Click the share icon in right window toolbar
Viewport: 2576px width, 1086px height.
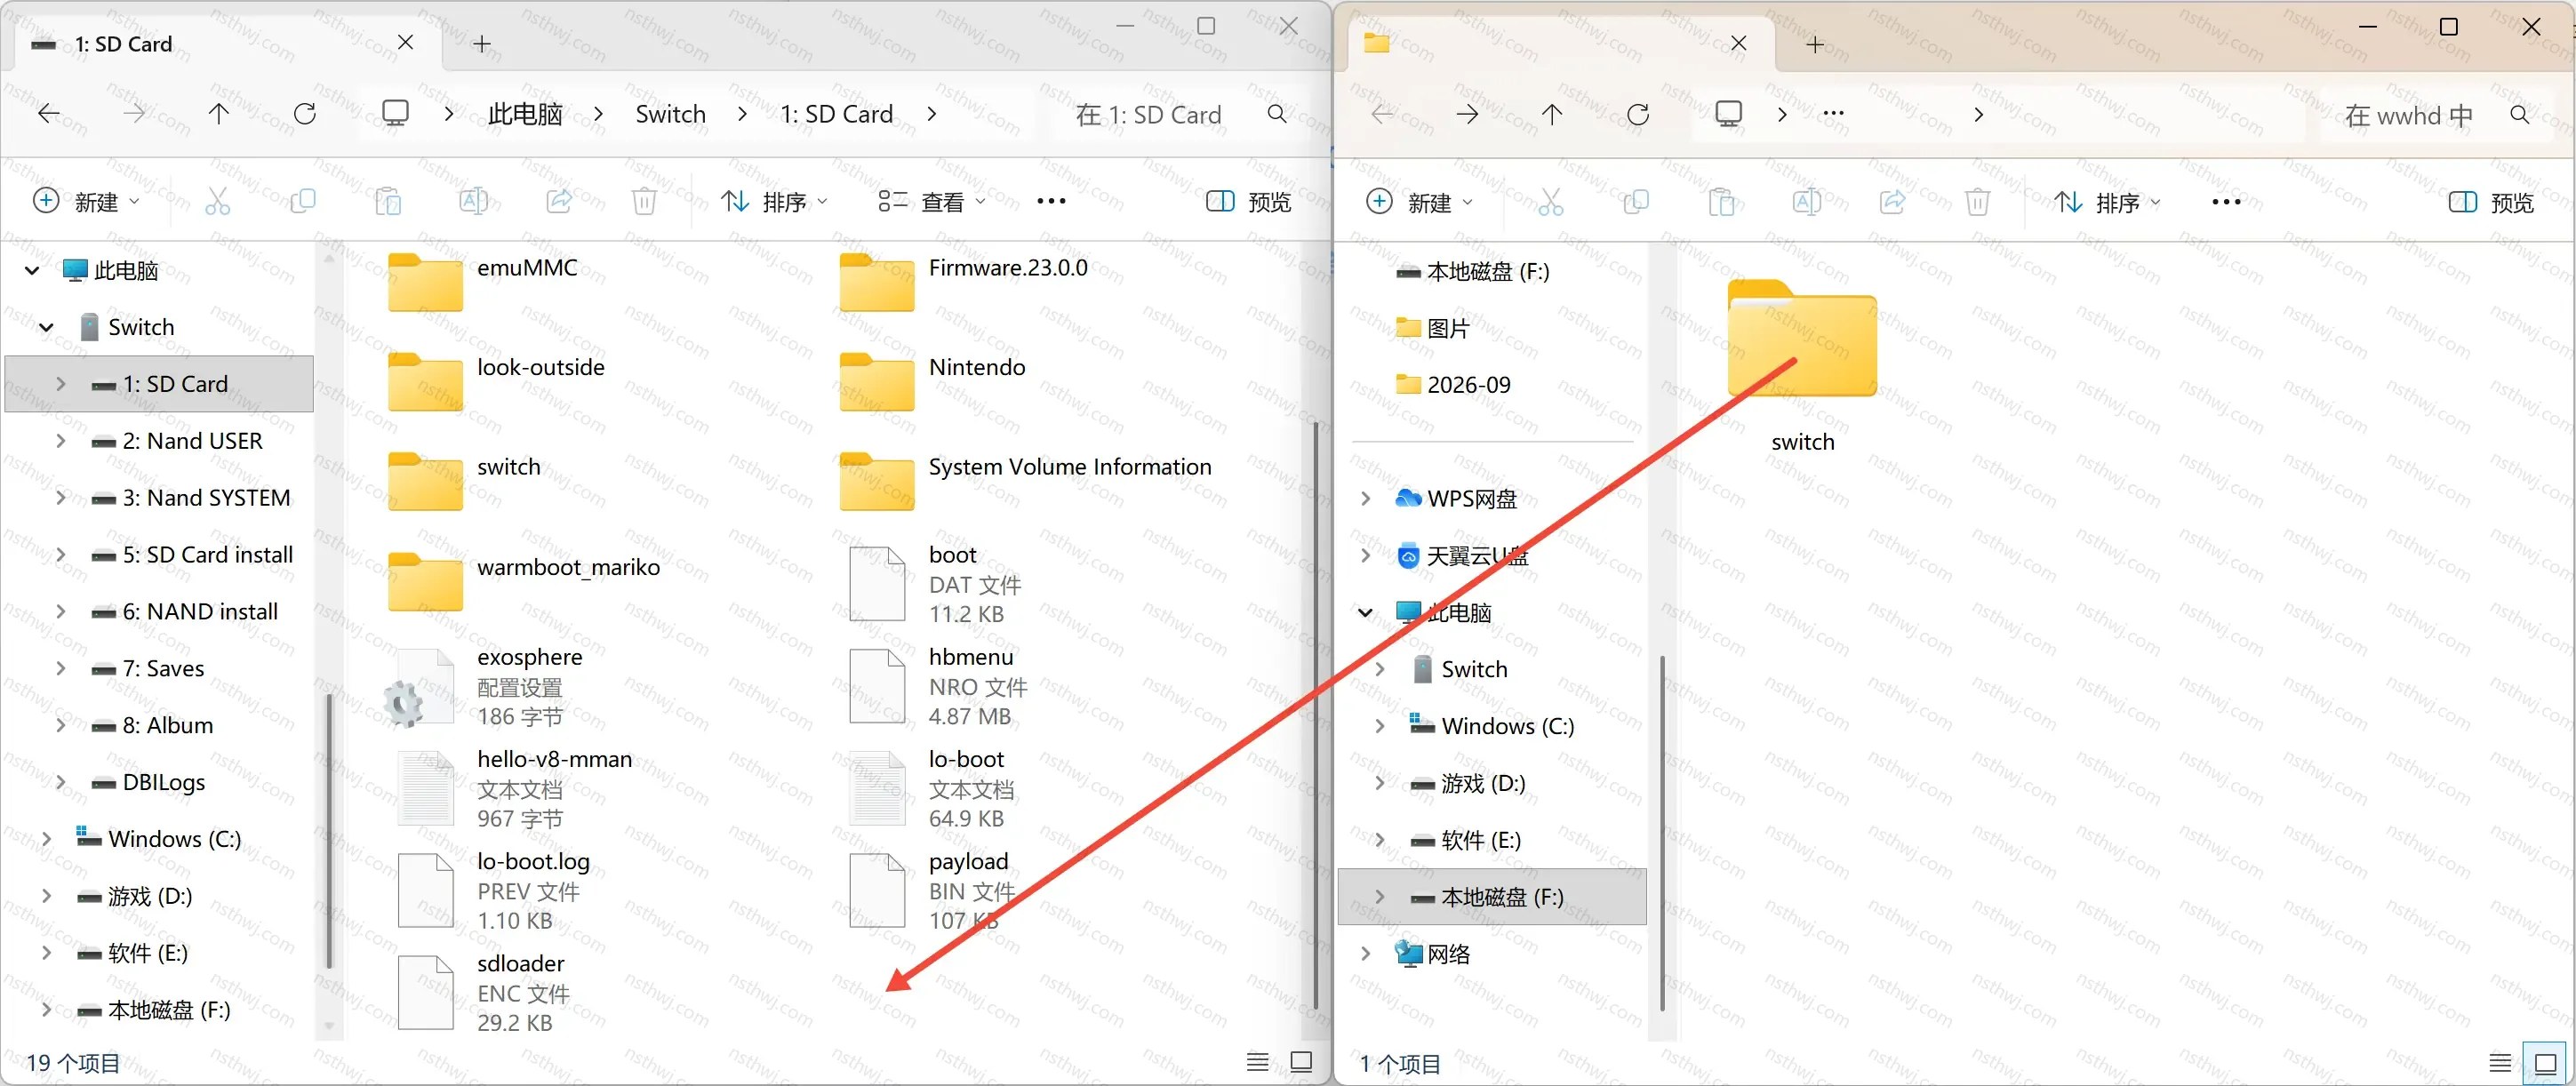[x=1892, y=202]
